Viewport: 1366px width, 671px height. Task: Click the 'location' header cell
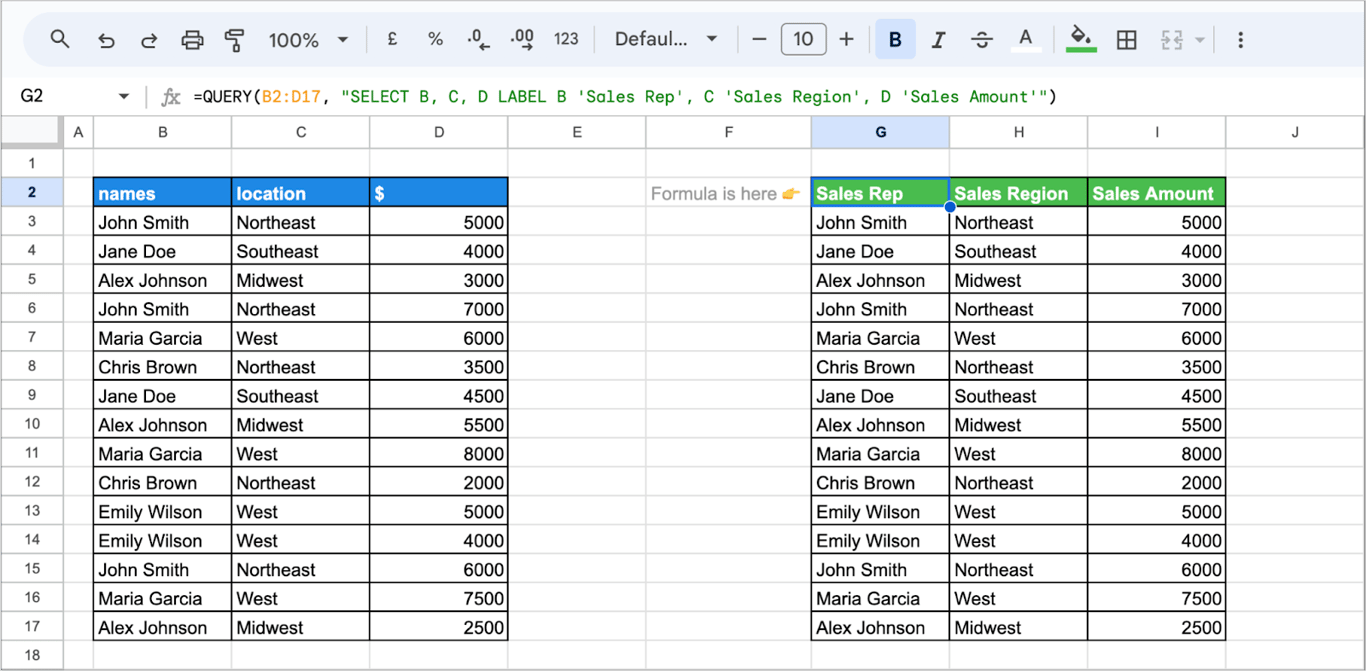click(301, 193)
